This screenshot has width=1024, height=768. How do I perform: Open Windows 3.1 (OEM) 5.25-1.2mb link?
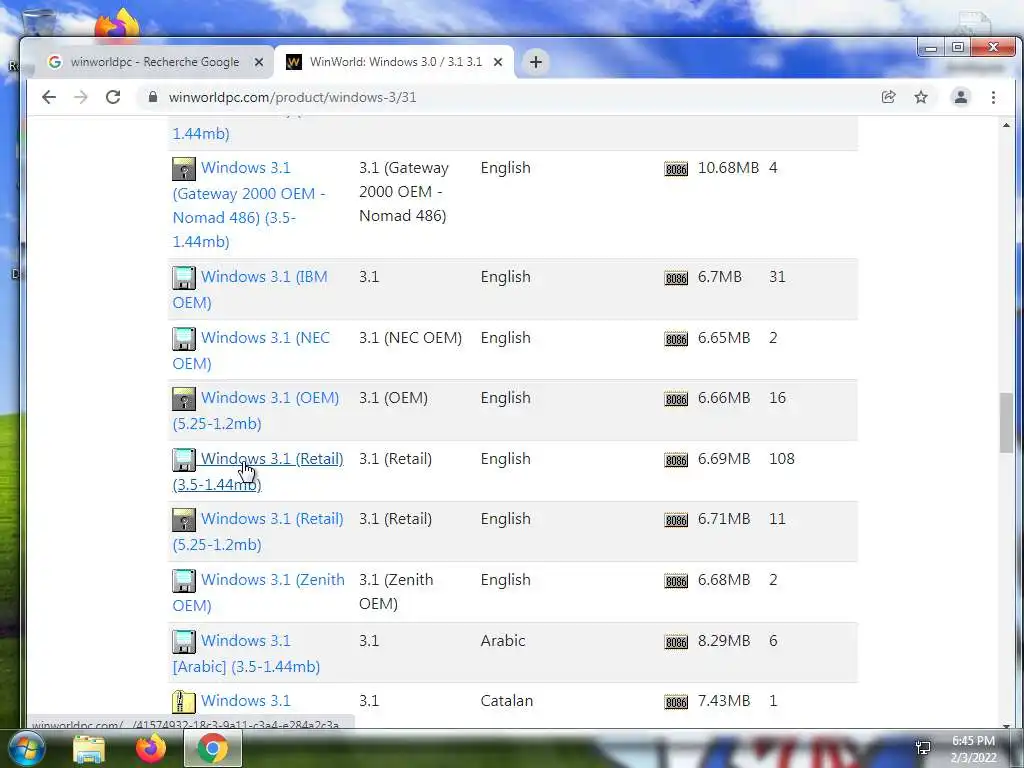pyautogui.click(x=256, y=410)
